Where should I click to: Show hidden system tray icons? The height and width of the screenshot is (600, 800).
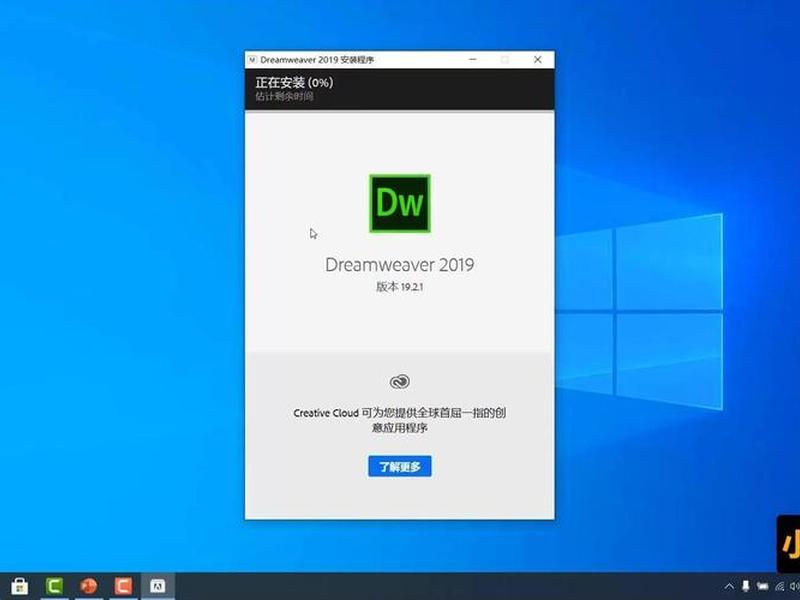[729, 586]
